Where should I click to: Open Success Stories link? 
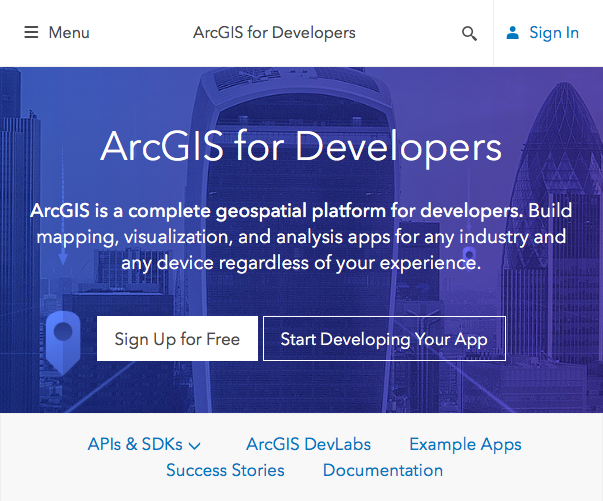click(225, 471)
